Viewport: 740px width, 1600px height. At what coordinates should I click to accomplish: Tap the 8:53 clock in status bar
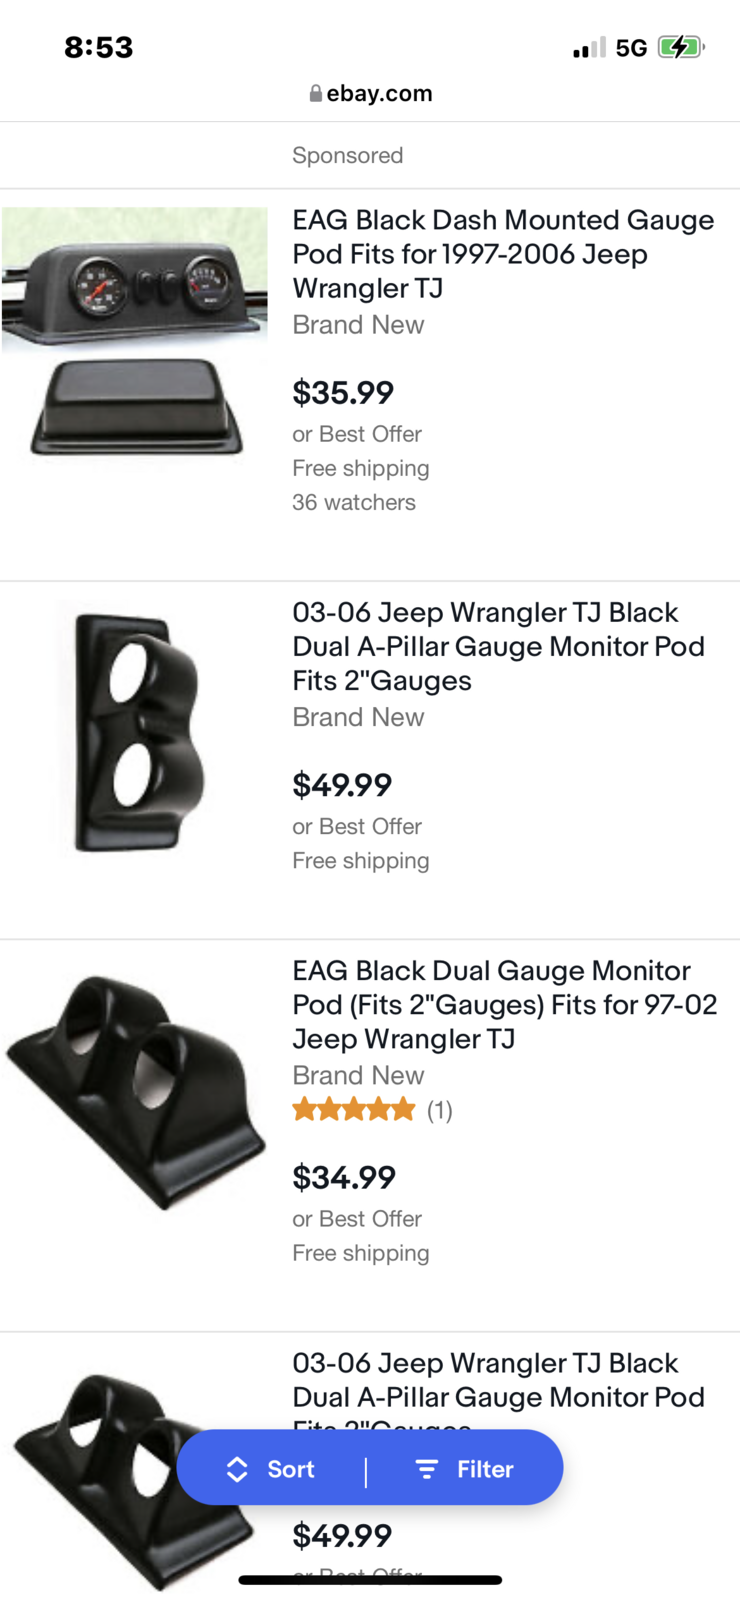pyautogui.click(x=98, y=47)
